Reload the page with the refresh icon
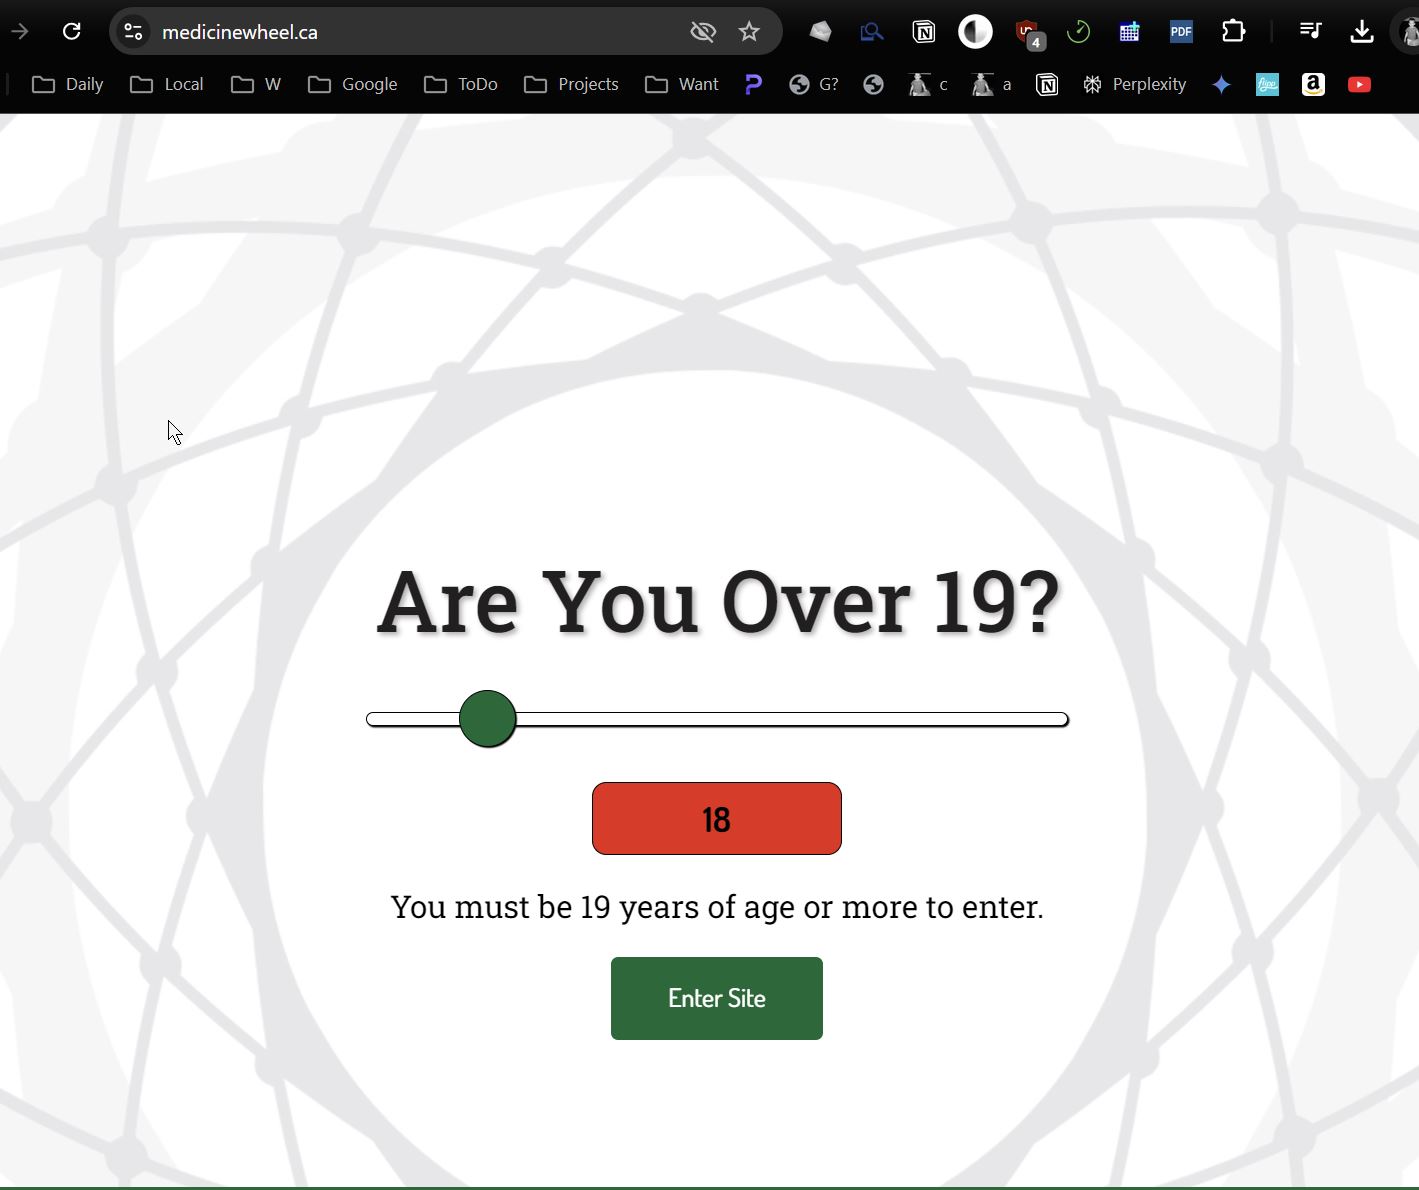The image size is (1419, 1190). (71, 32)
